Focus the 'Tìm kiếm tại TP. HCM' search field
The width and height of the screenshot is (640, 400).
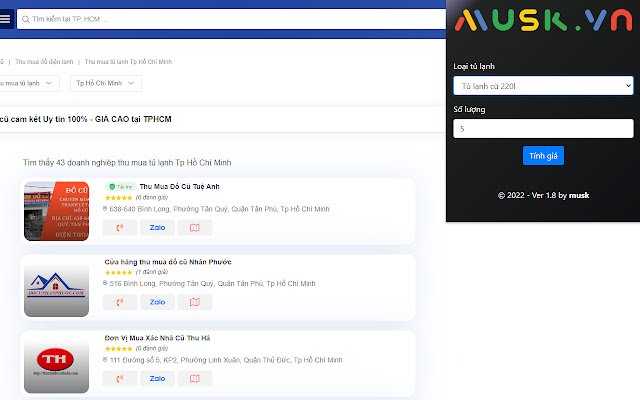click(231, 19)
